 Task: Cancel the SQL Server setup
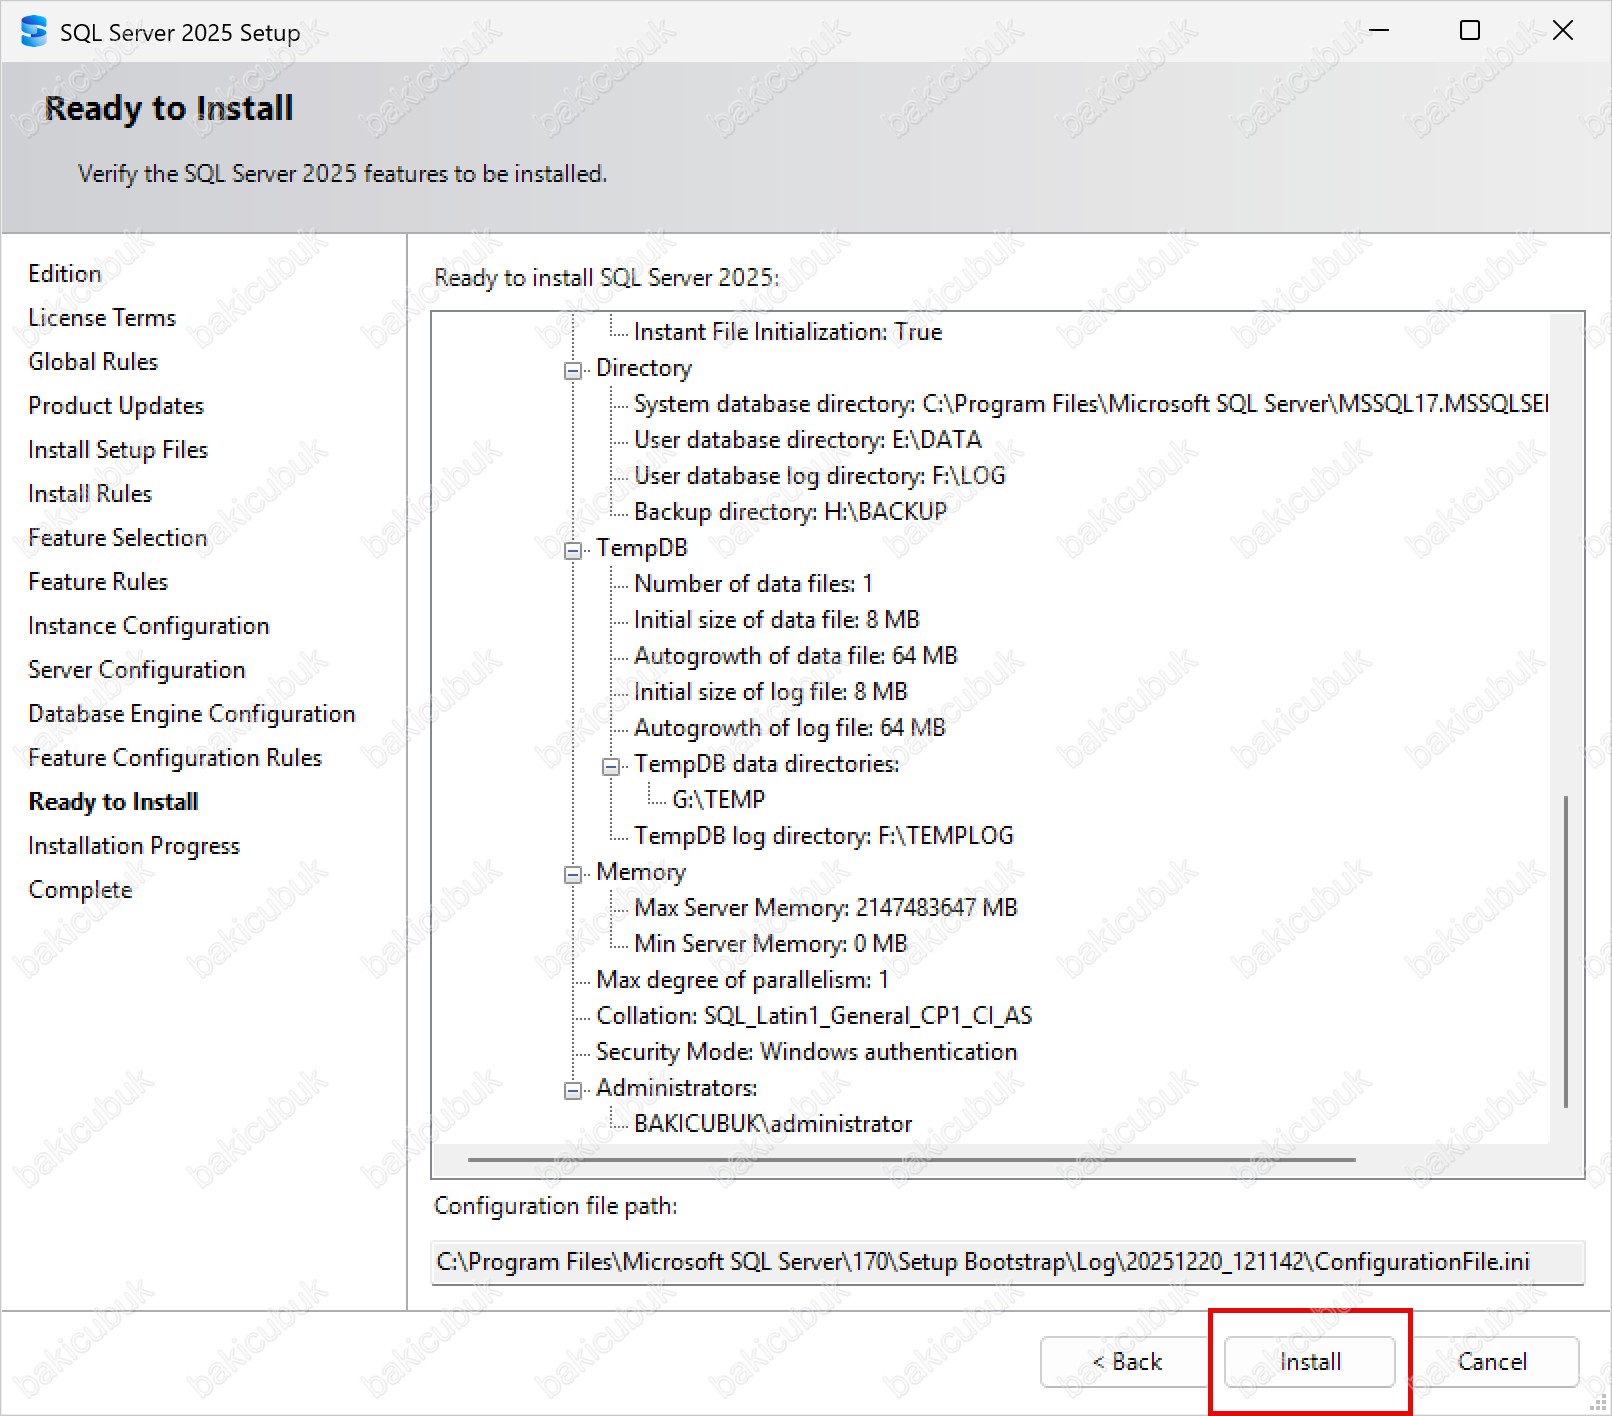click(1492, 1362)
